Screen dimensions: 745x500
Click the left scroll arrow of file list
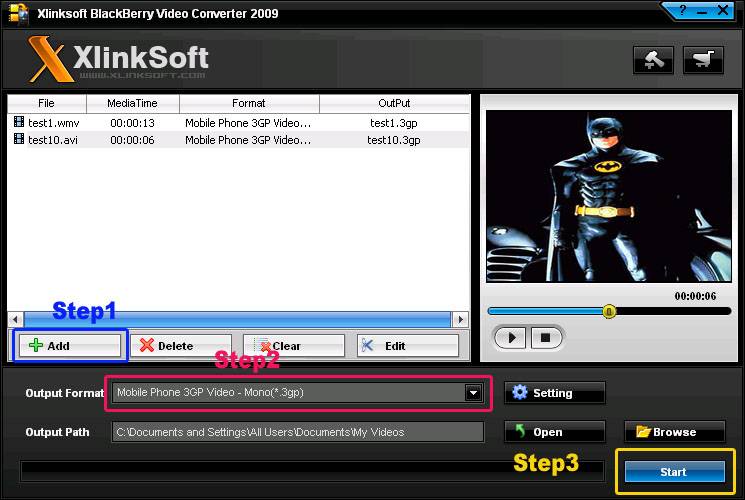pos(16,319)
